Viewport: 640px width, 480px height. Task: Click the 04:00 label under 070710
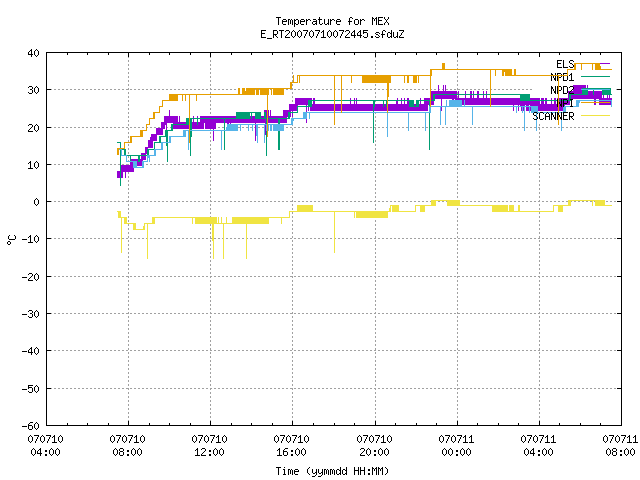point(45,452)
